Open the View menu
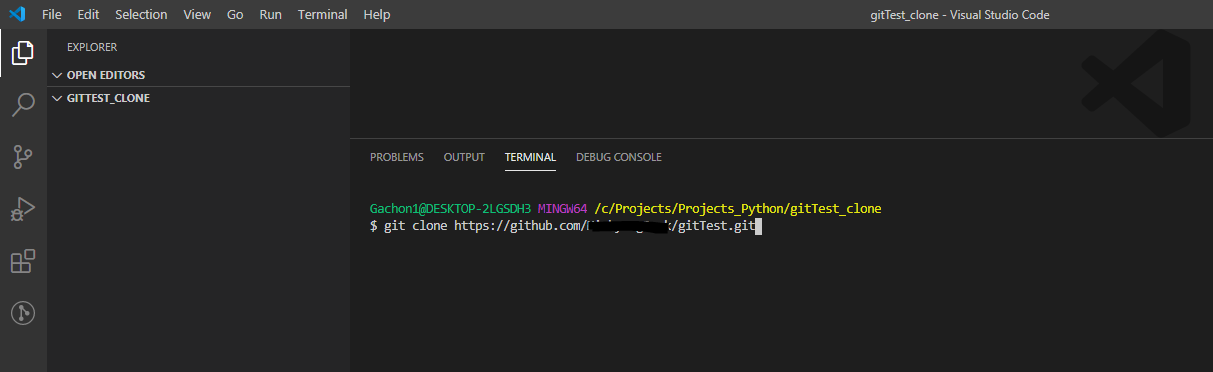 [x=197, y=15]
